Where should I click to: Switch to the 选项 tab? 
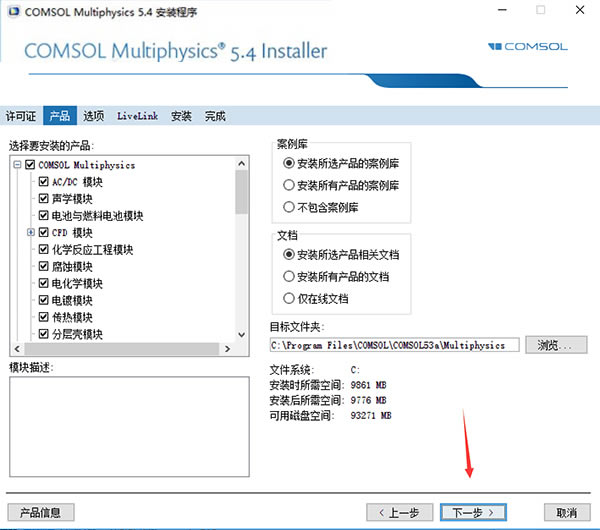pos(93,116)
